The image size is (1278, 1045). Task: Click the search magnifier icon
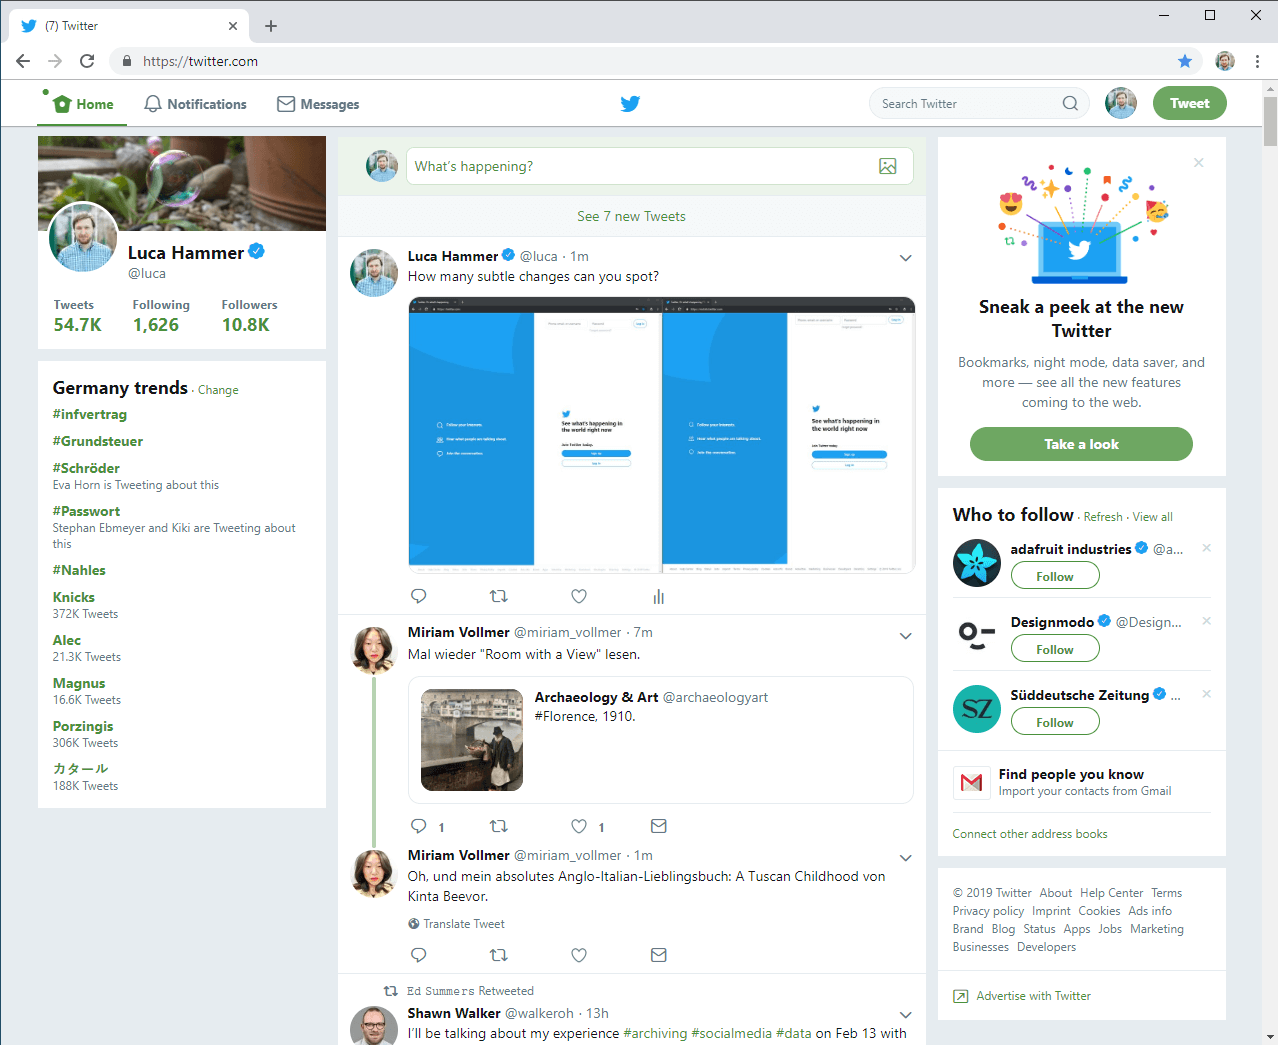click(1070, 103)
